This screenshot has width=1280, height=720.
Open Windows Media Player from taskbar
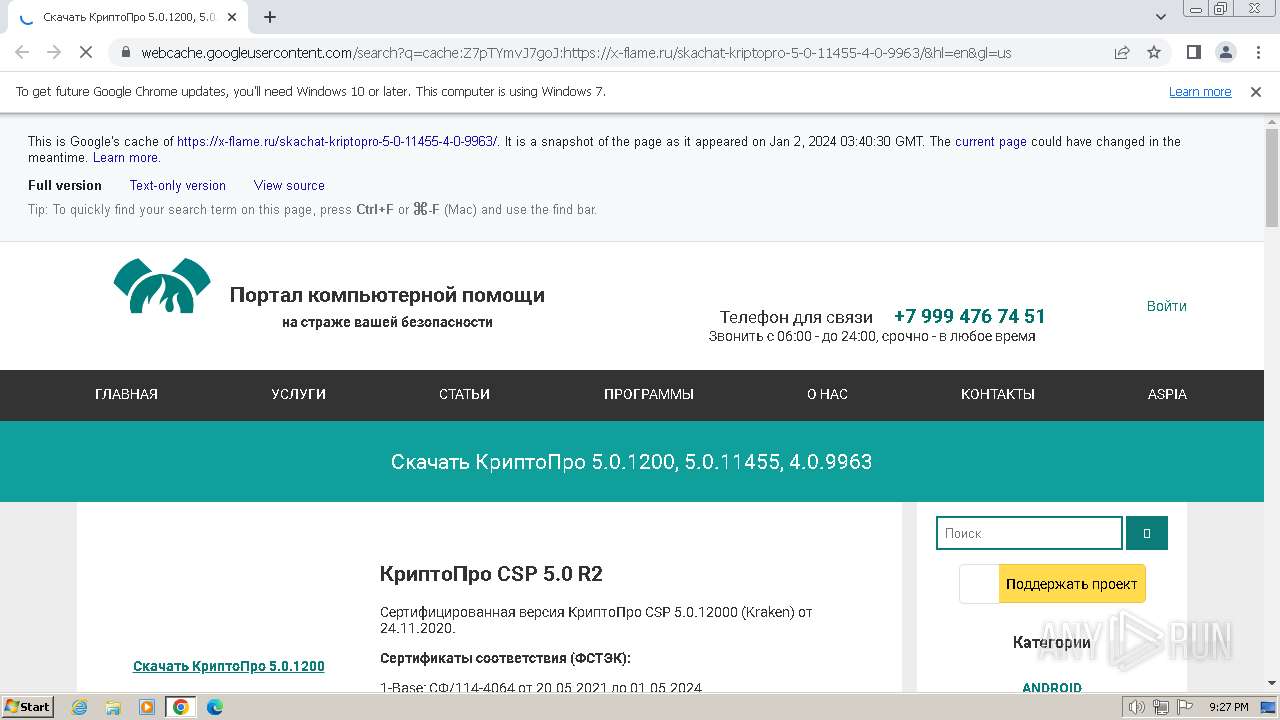coord(147,707)
